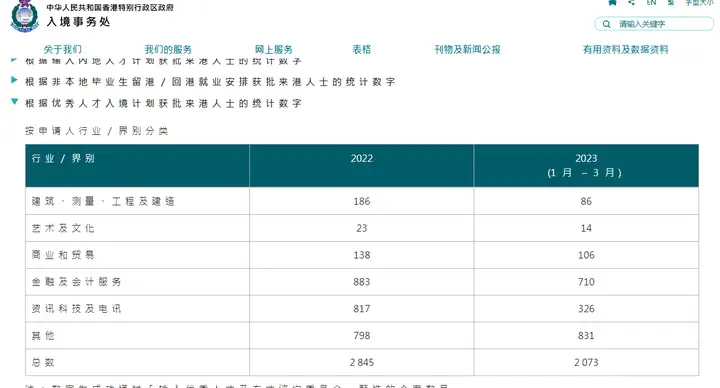
Task: Click the 艺术及文化 row label
Action: click(63, 228)
